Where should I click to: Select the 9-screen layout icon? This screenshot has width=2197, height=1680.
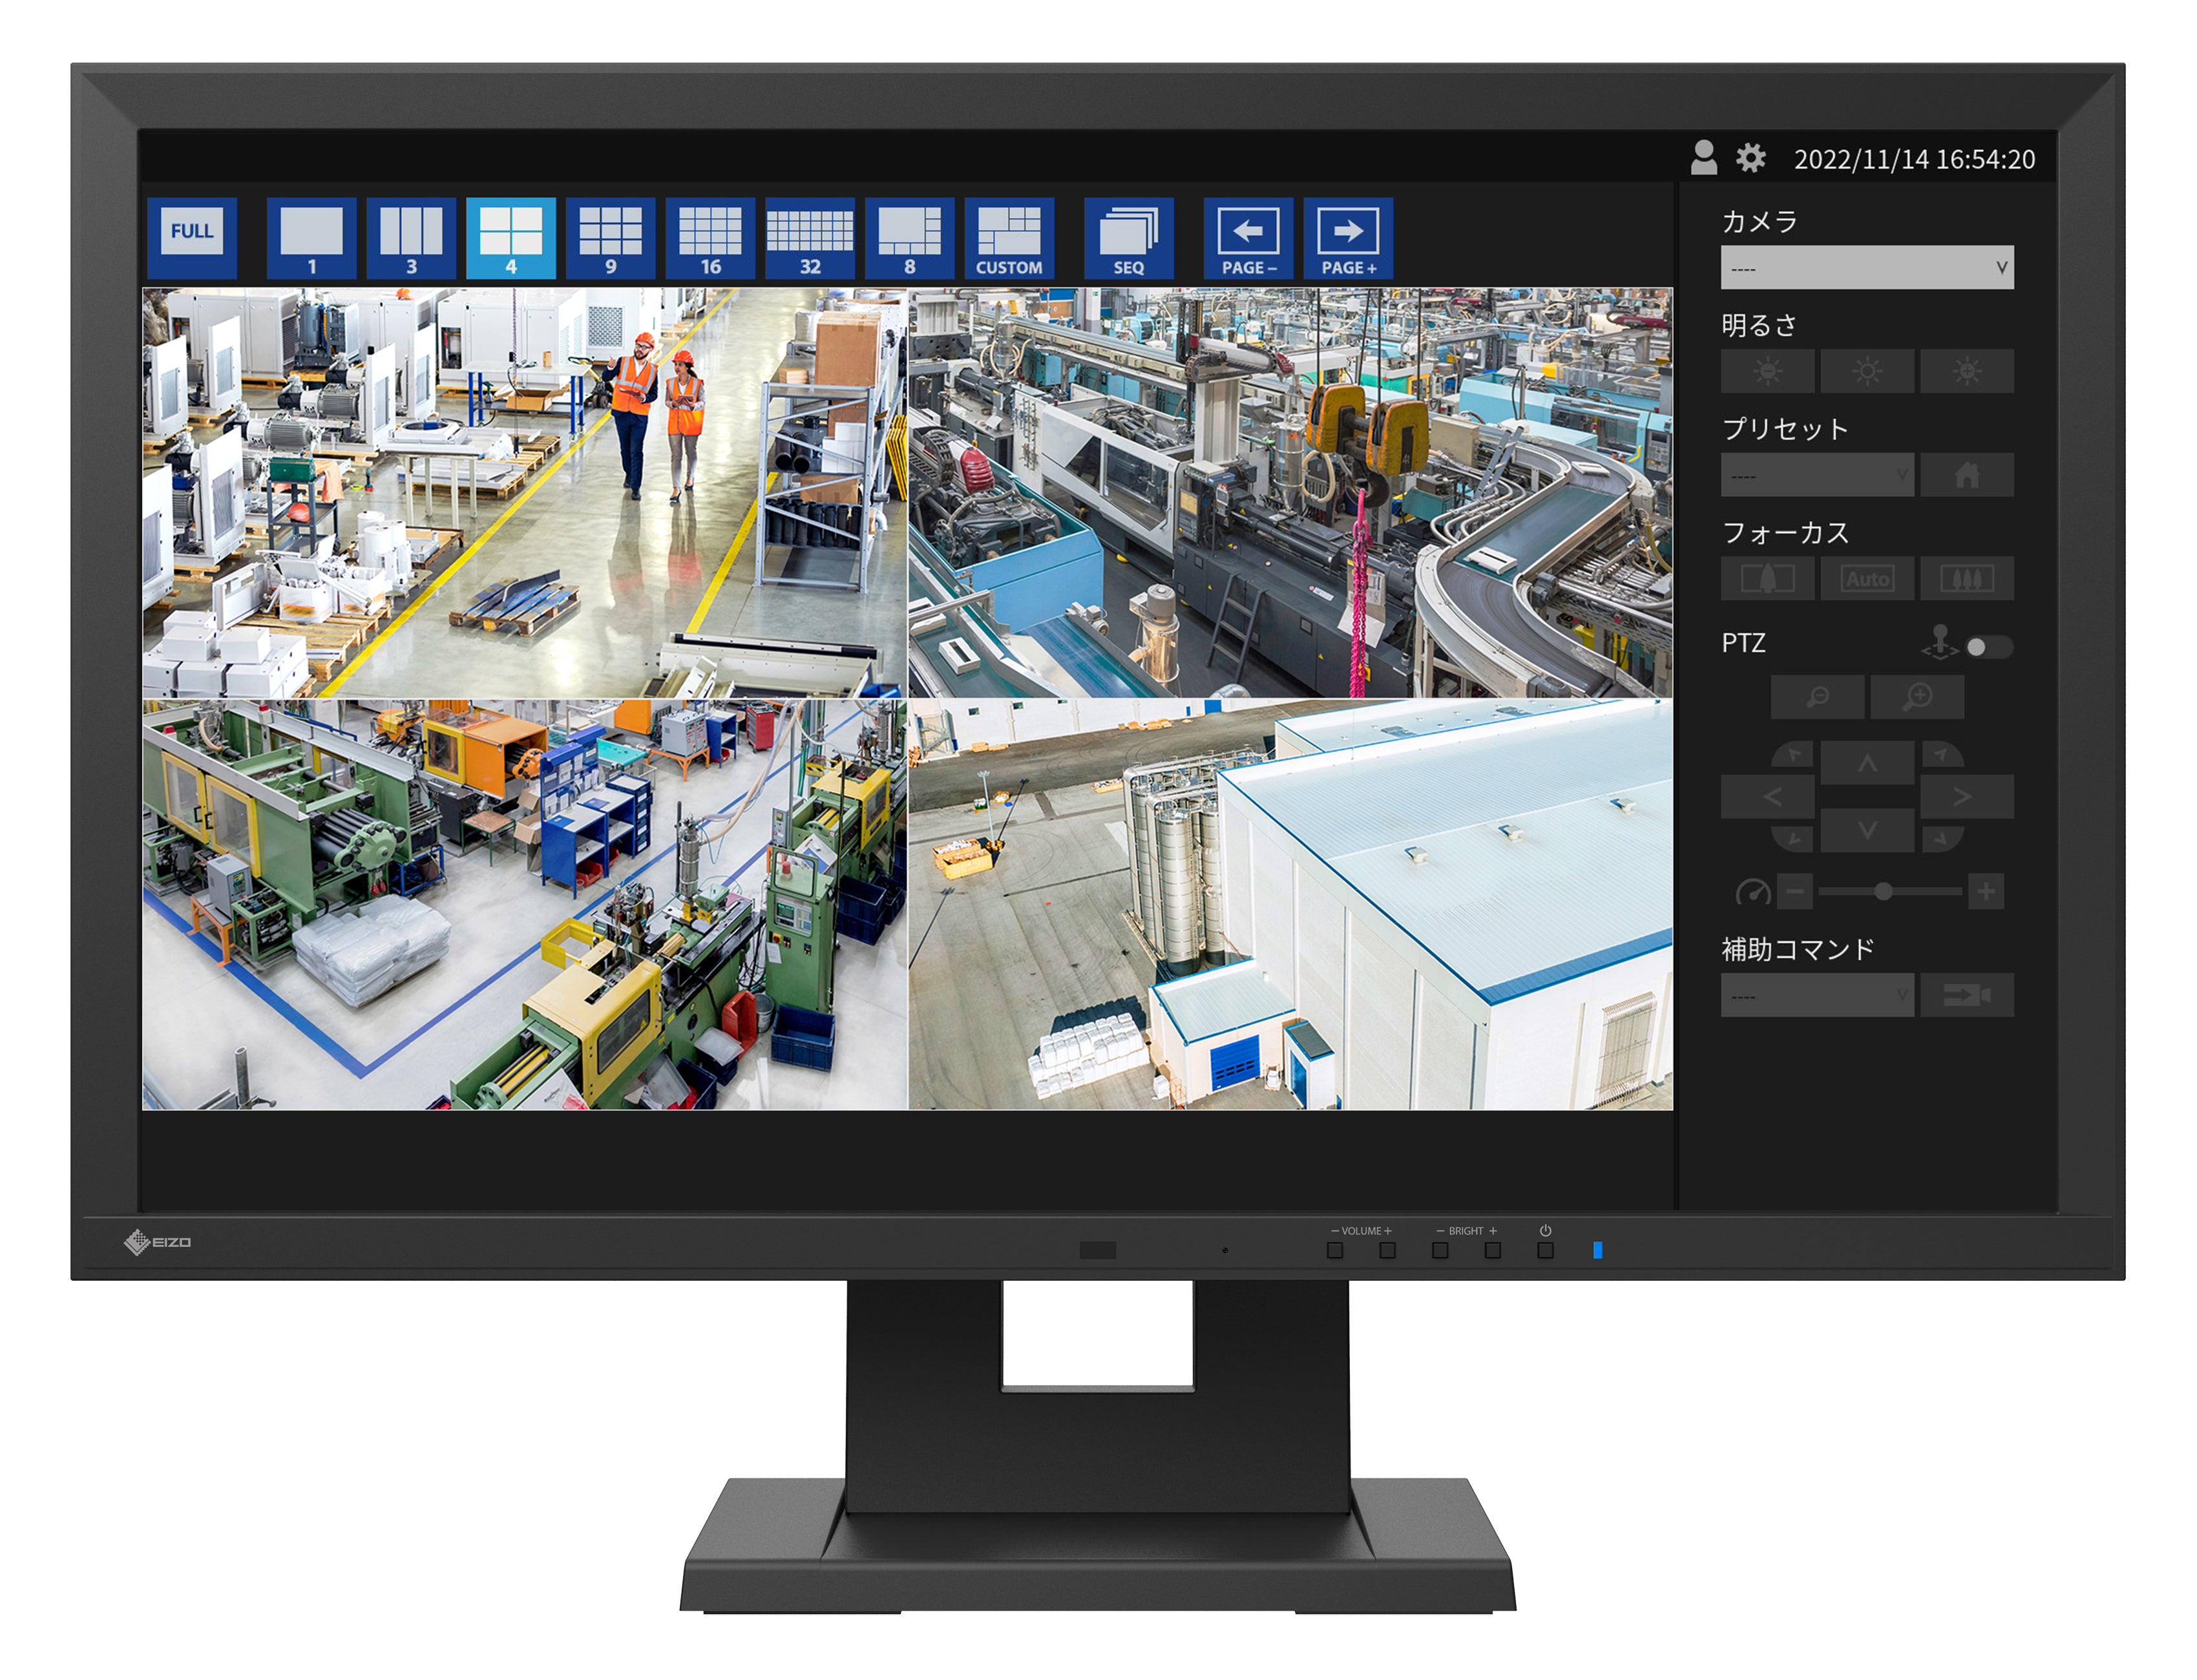610,238
